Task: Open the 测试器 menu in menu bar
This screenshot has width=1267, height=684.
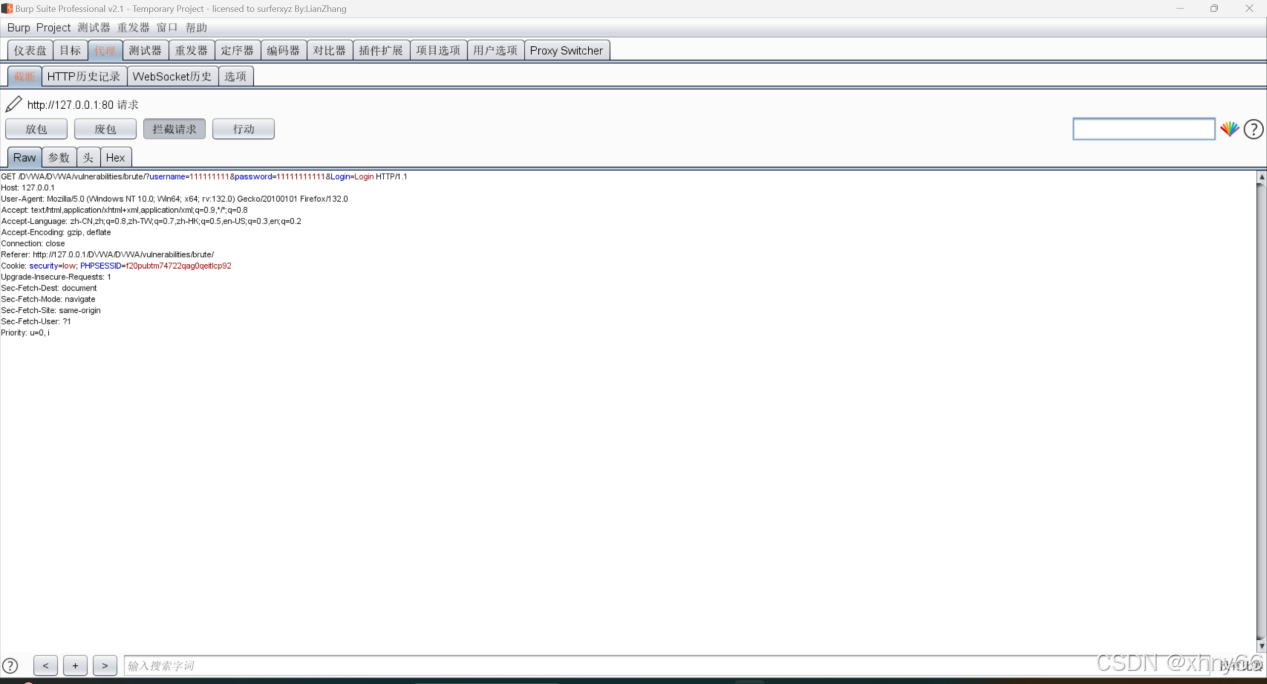Action: click(x=94, y=28)
